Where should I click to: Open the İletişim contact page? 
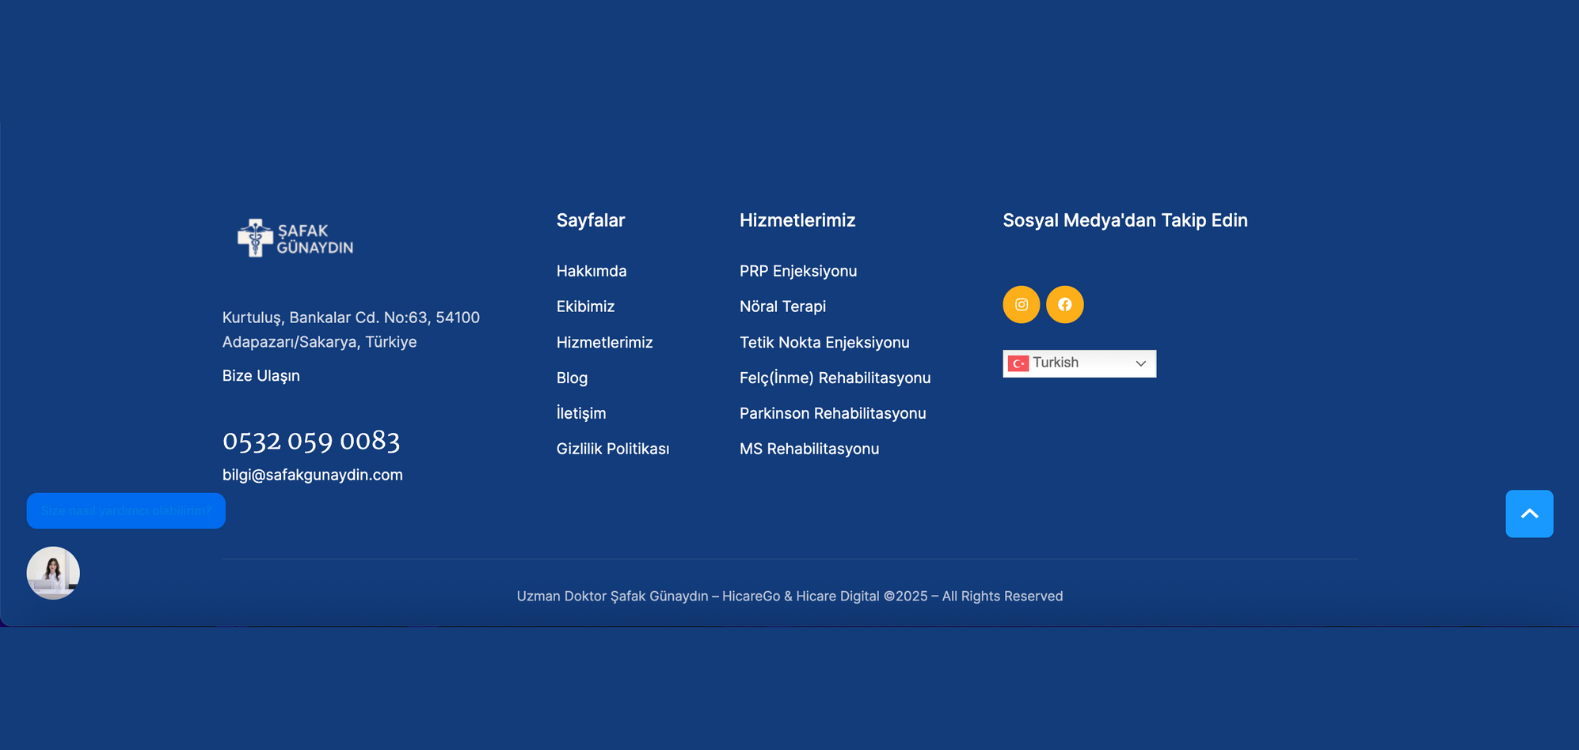[x=581, y=414]
